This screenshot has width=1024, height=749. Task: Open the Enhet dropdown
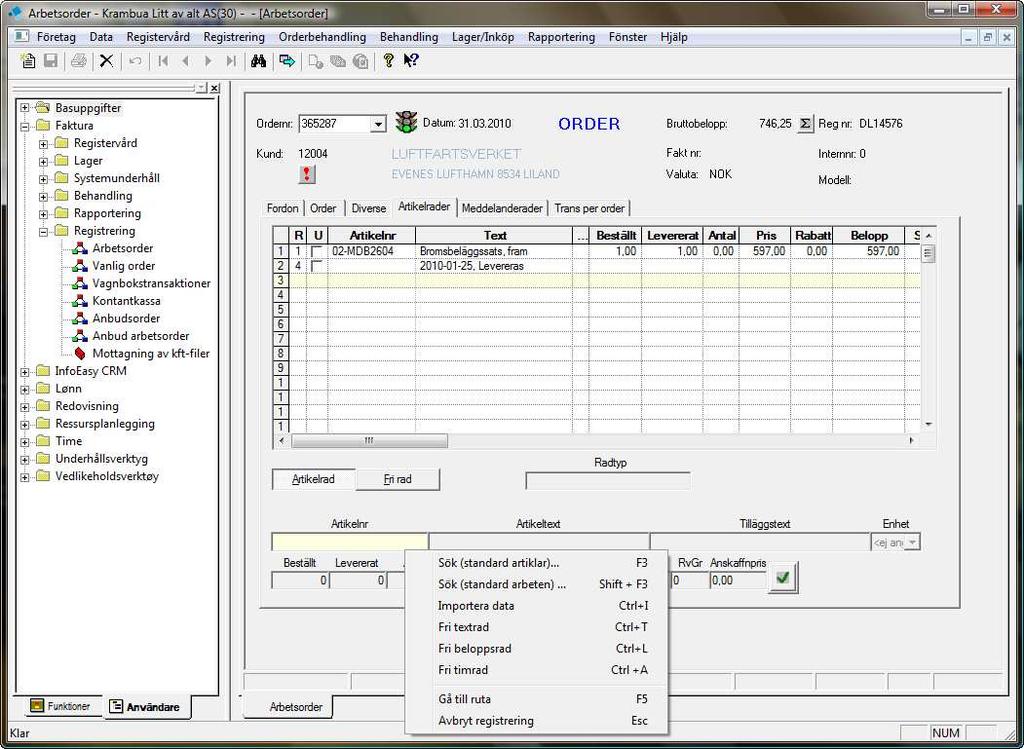[913, 542]
